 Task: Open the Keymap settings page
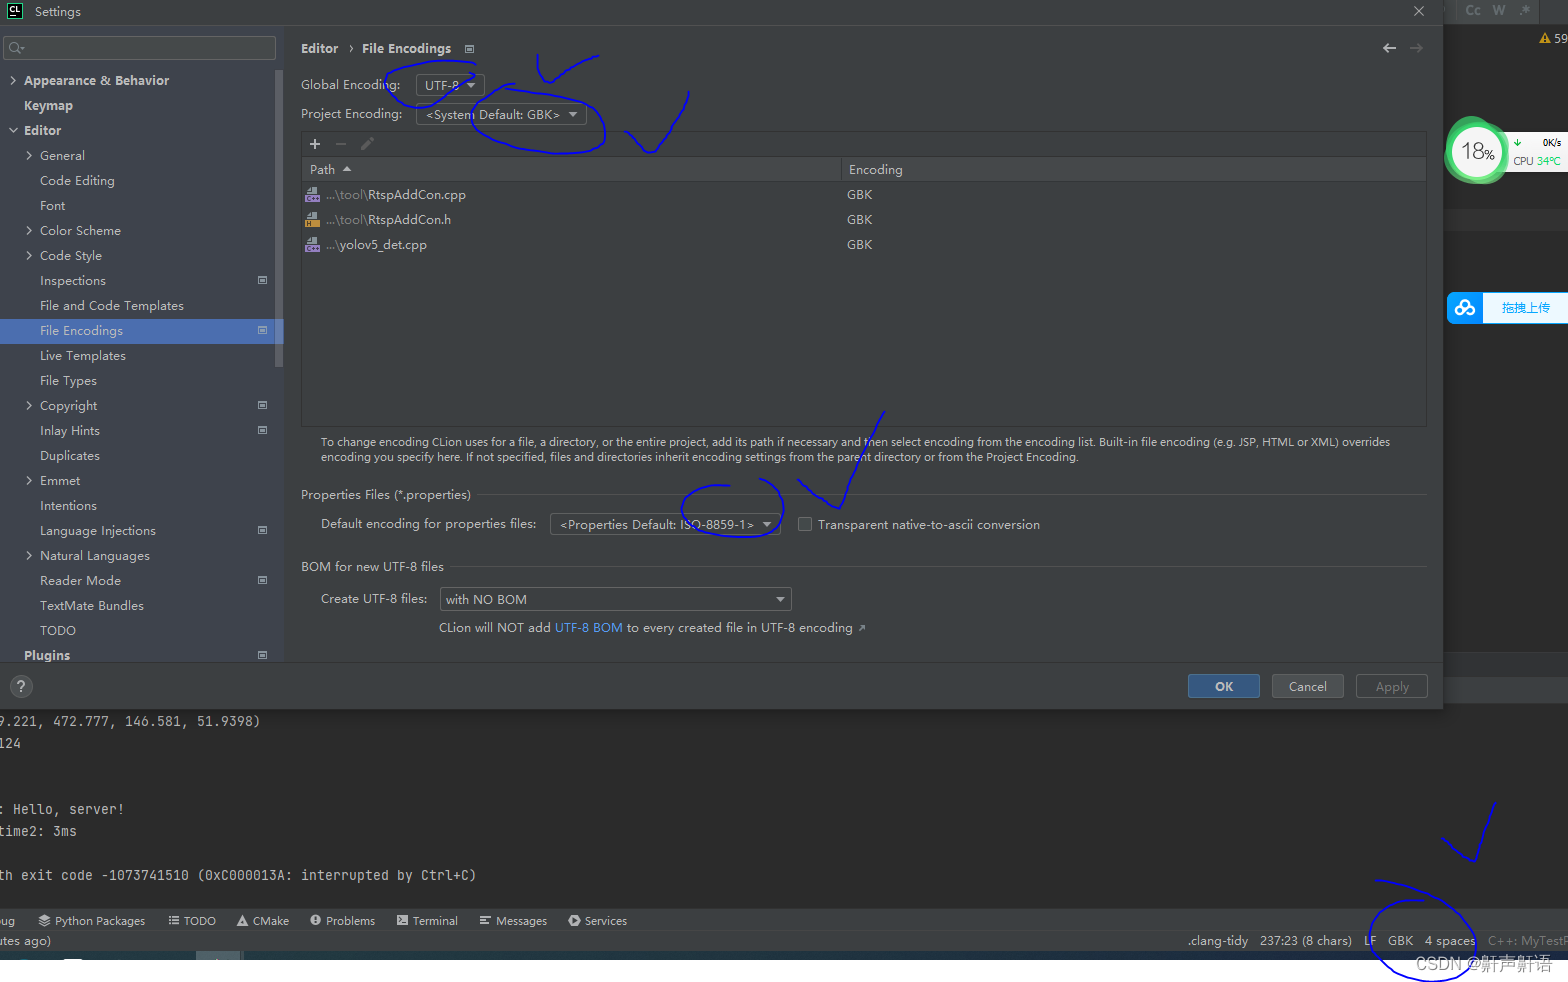click(x=48, y=105)
